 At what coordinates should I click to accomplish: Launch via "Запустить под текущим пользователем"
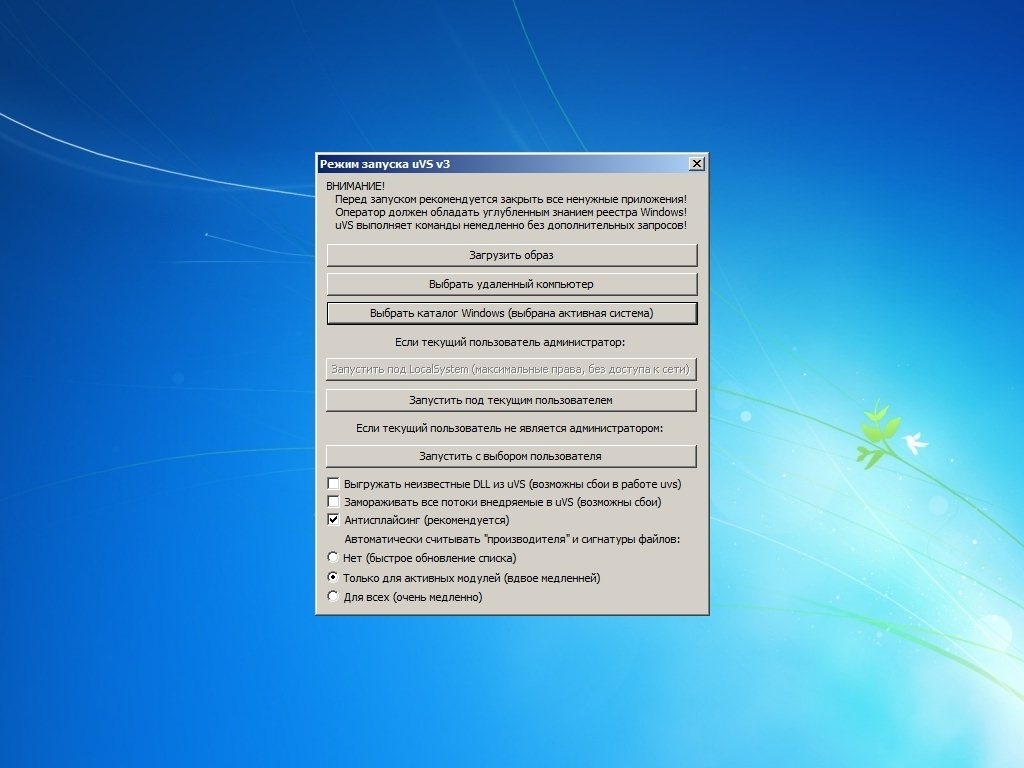pos(511,400)
